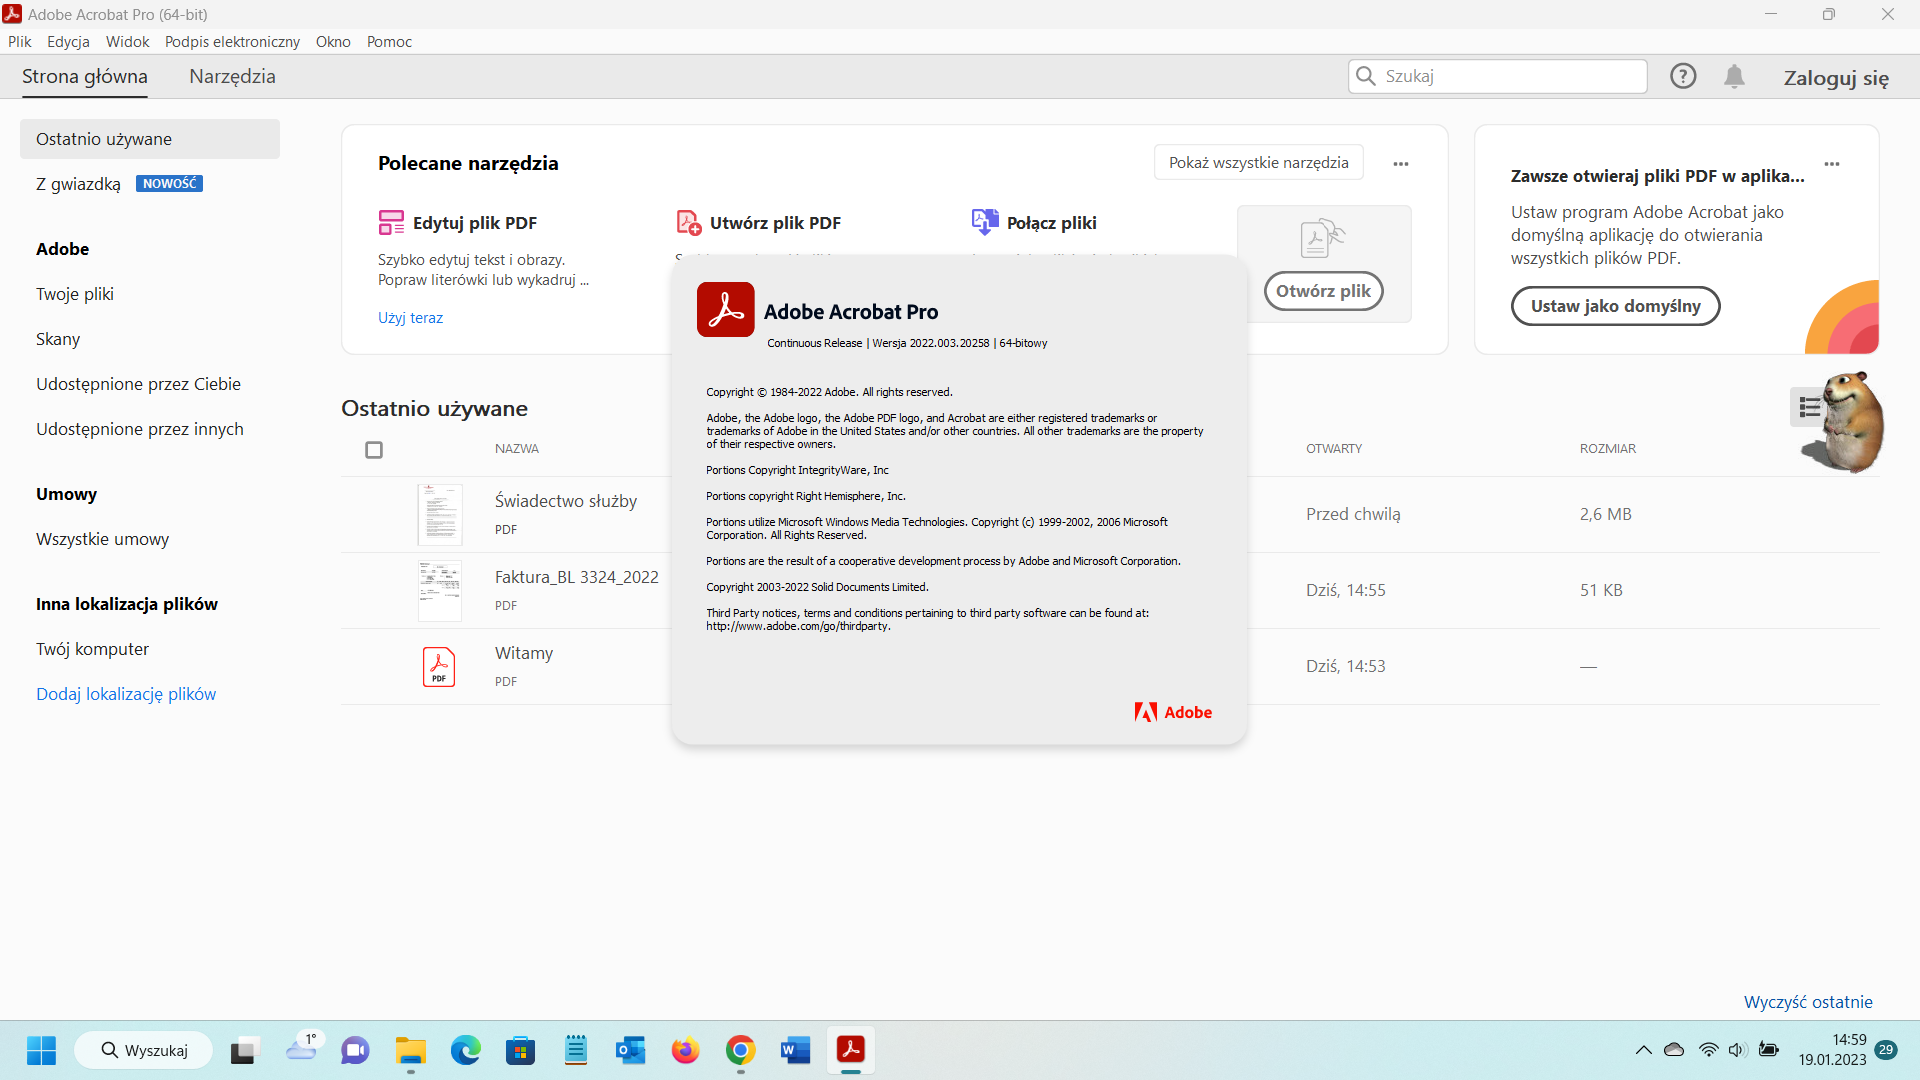Screen dimensions: 1920x1080
Task: Click the Adobe logo at dialog bottom
Action: (1173, 712)
